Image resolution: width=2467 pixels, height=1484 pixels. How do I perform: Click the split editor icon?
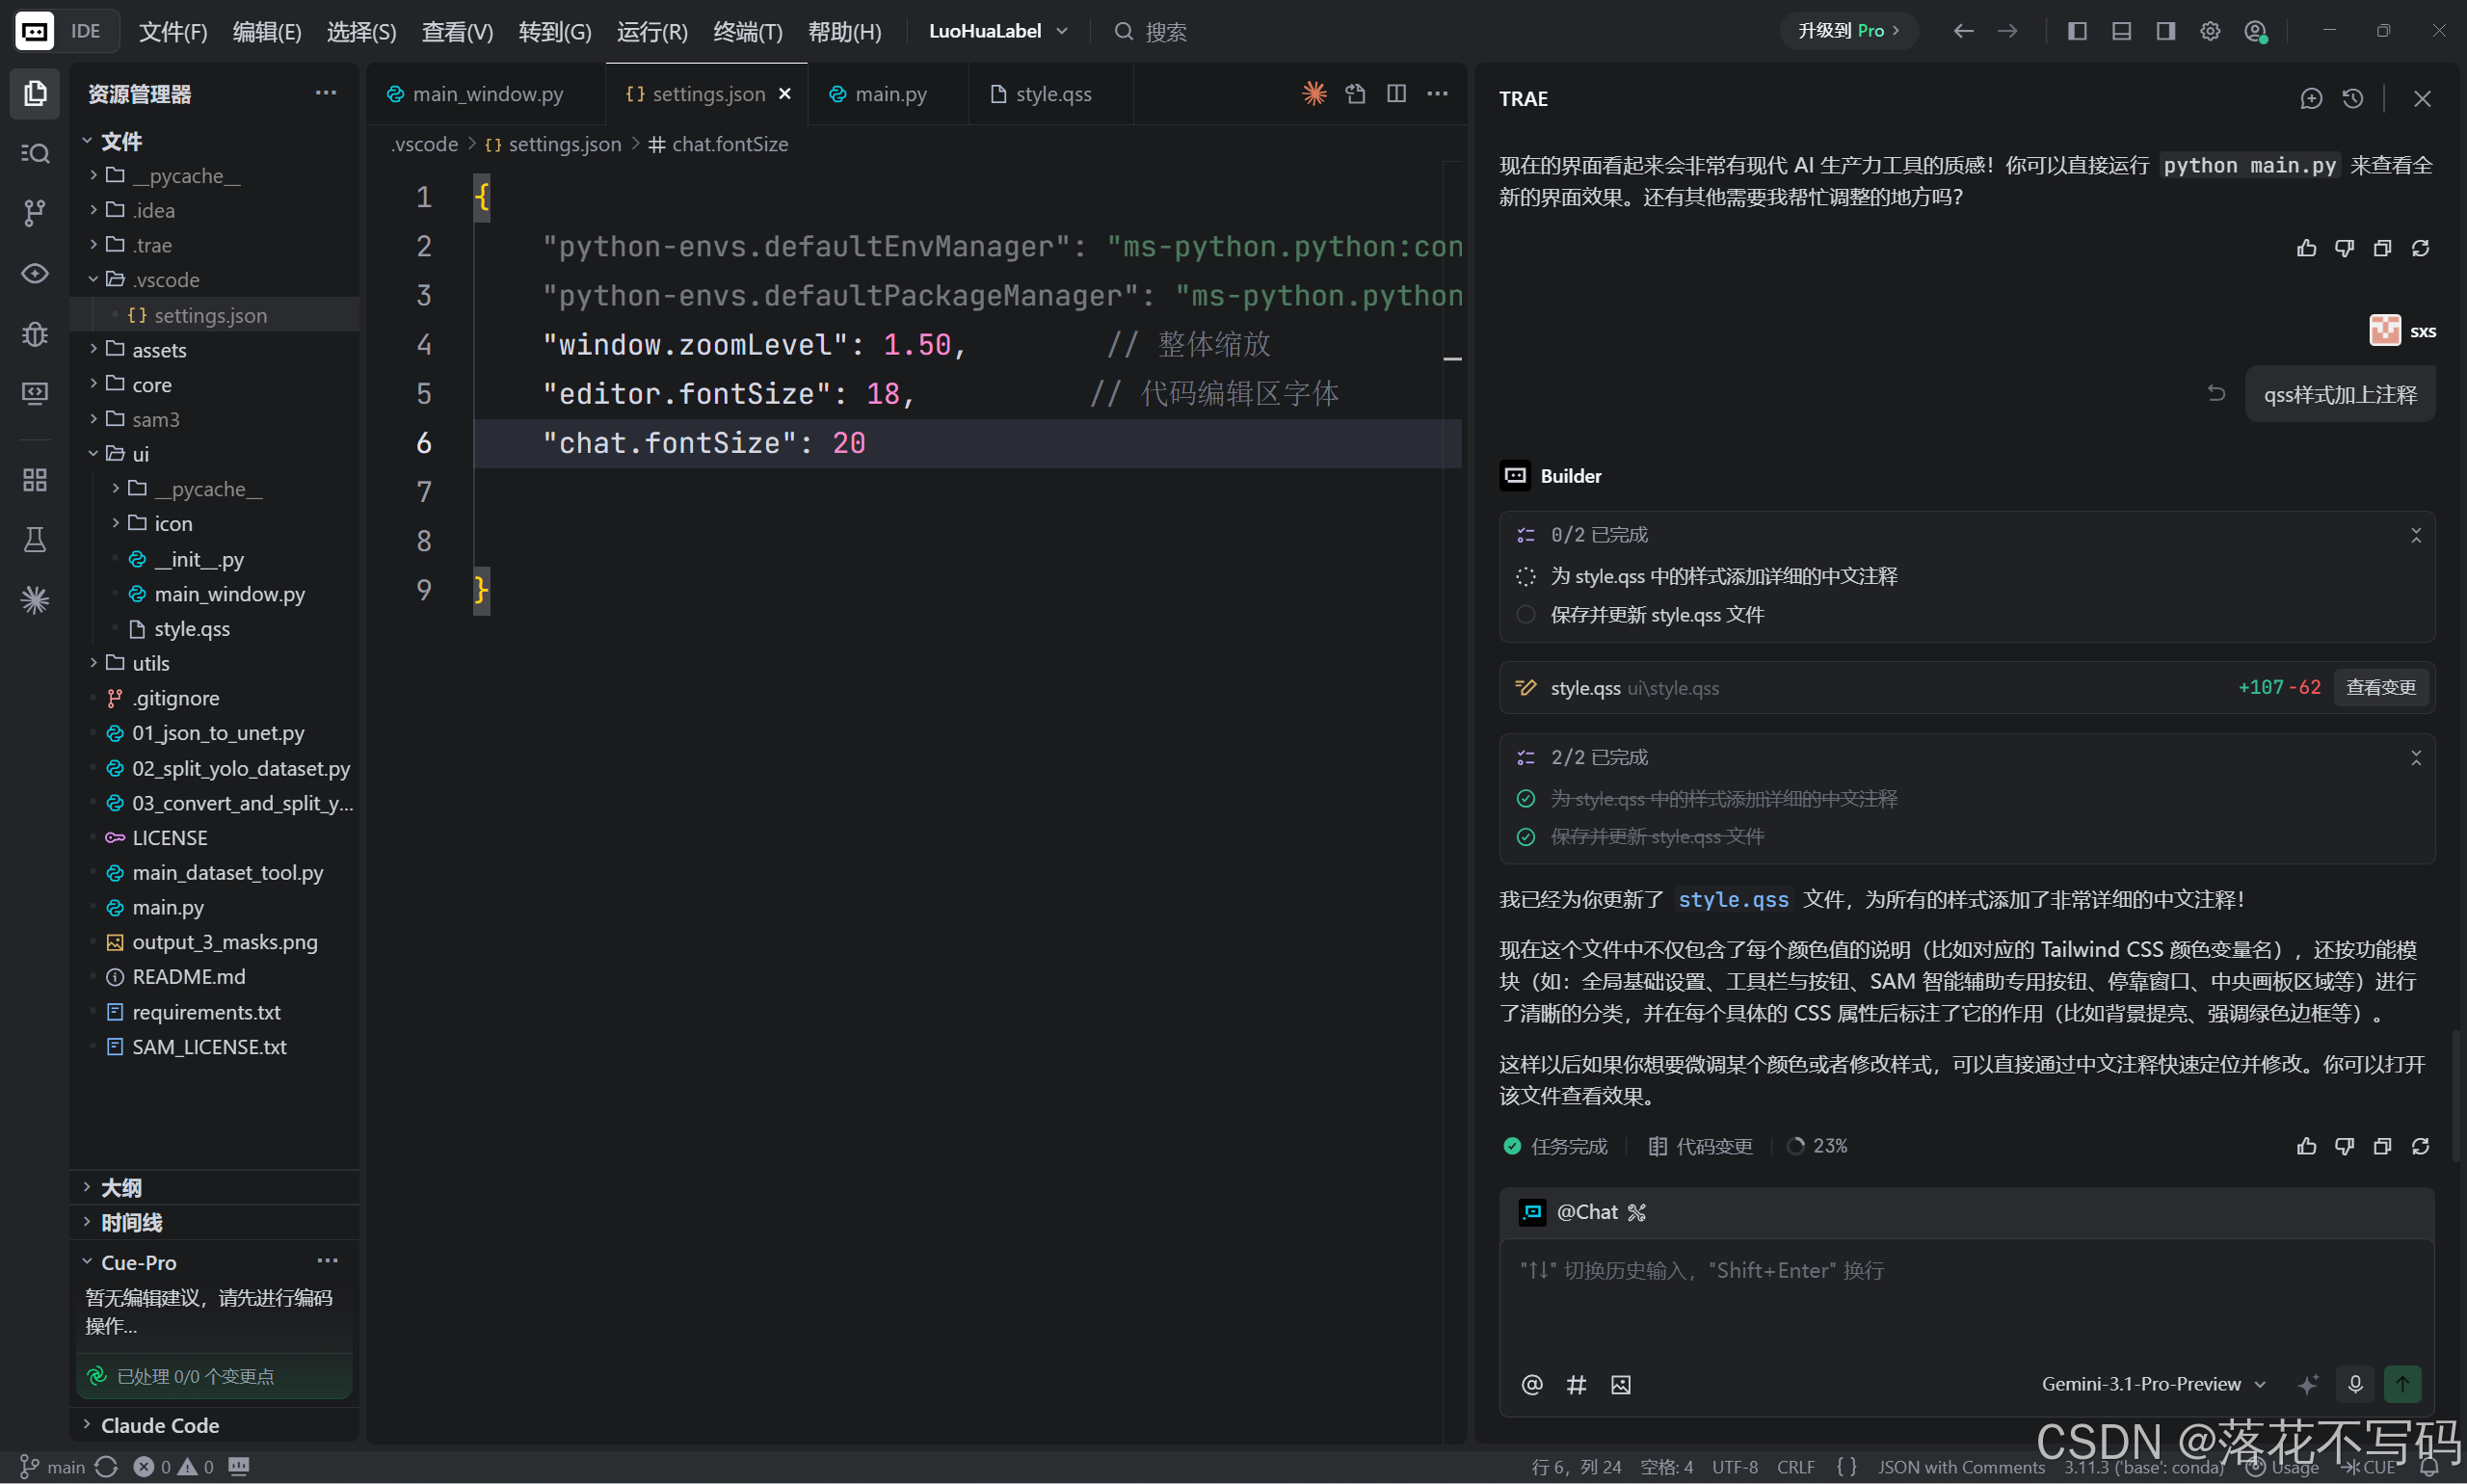(x=1396, y=93)
